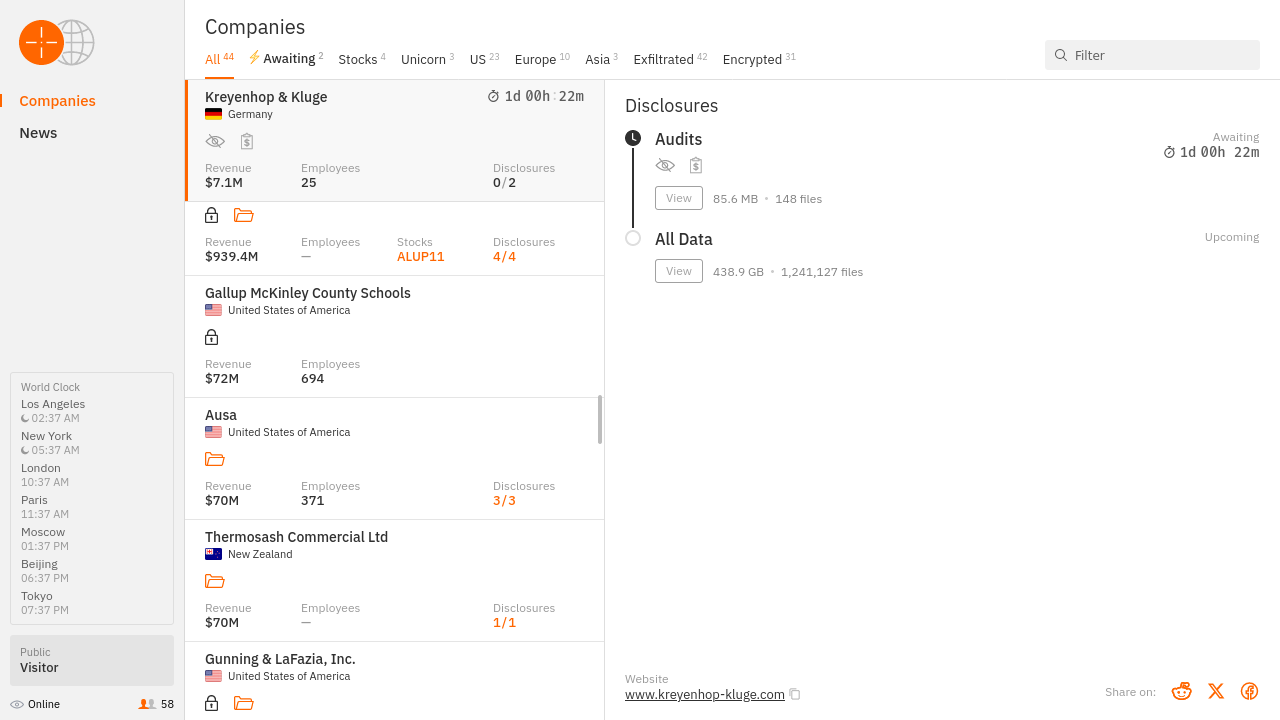Open the News section in the sidebar

[x=38, y=133]
